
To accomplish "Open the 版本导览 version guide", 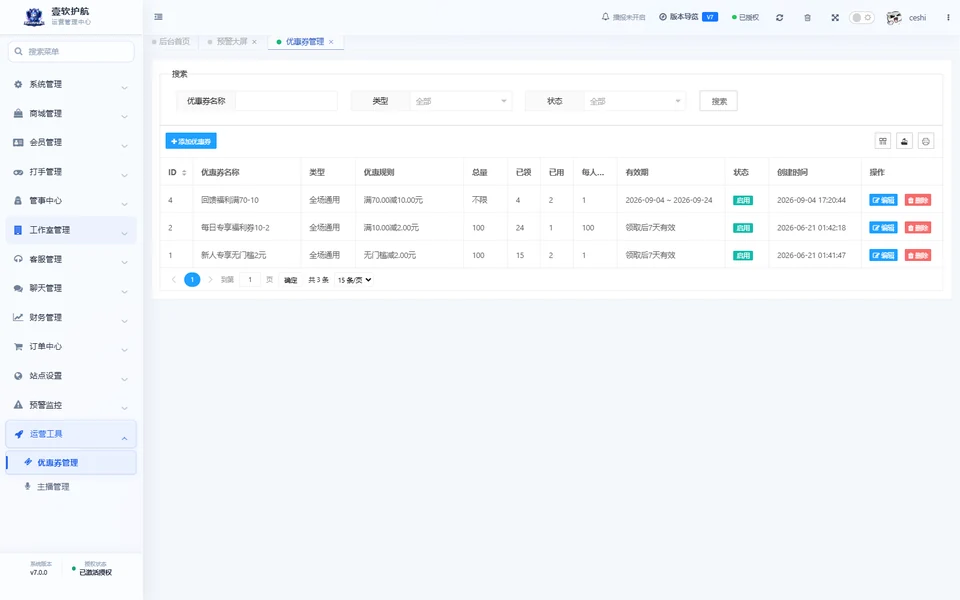I will [688, 17].
